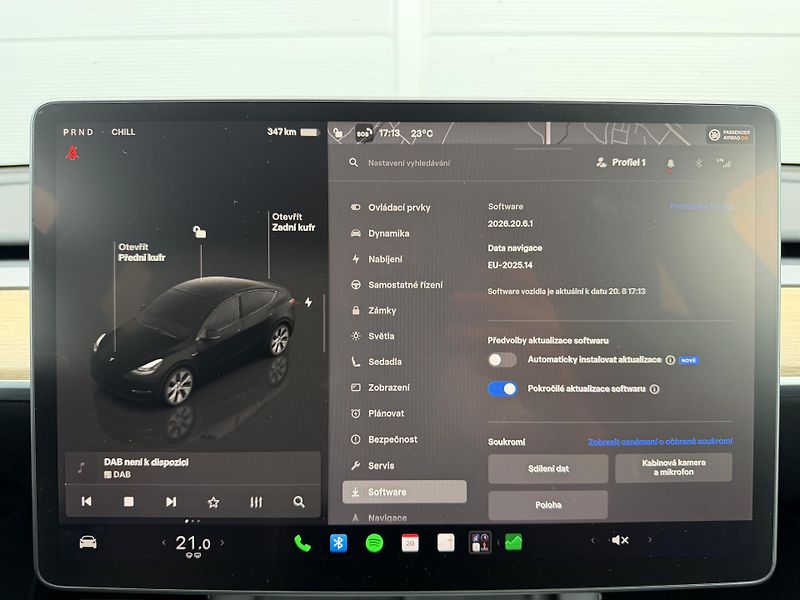Skip to next DAB station
The height and width of the screenshot is (600, 800).
click(171, 502)
